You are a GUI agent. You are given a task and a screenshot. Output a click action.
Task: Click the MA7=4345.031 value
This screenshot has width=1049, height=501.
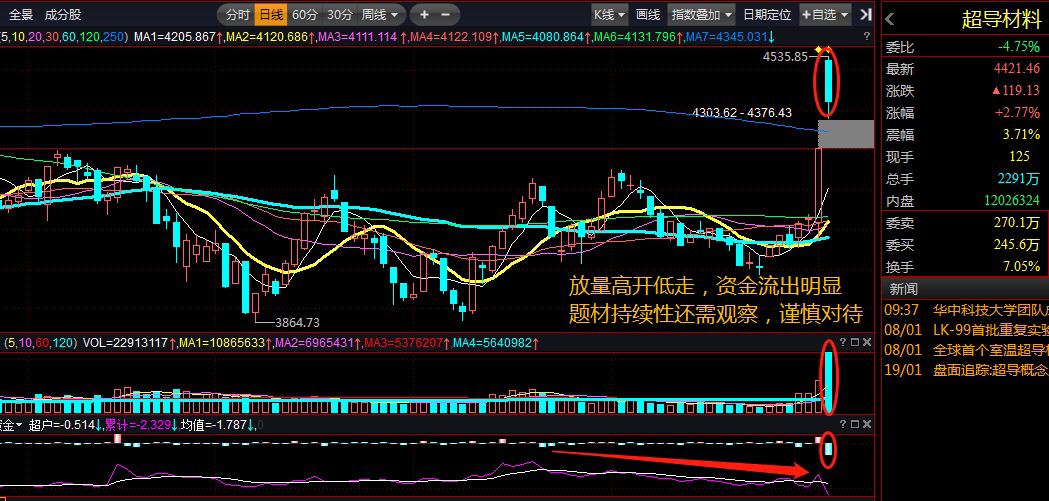pos(727,37)
